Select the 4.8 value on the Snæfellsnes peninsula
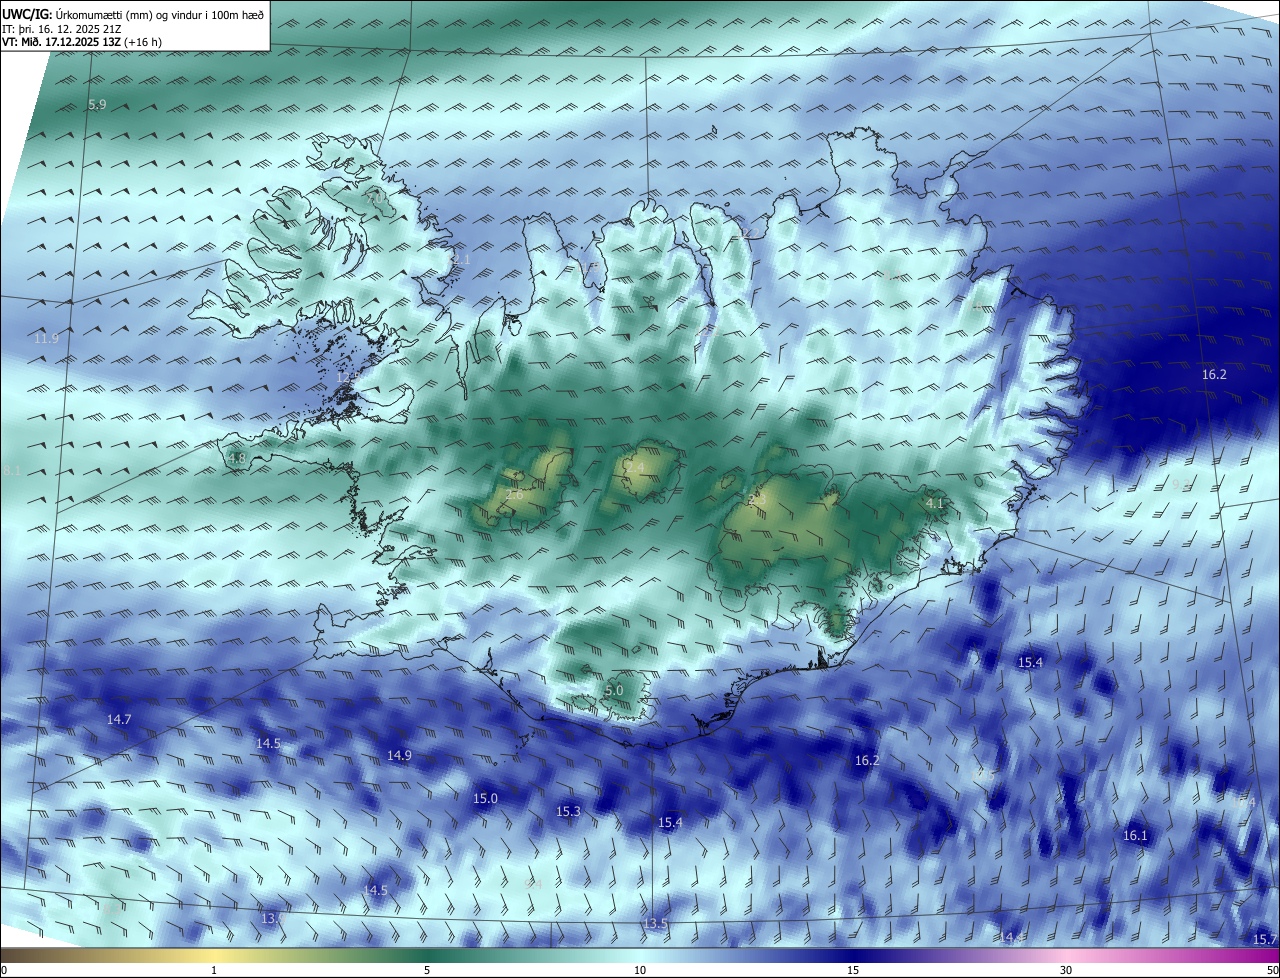This screenshot has width=1280, height=978. pos(237,459)
